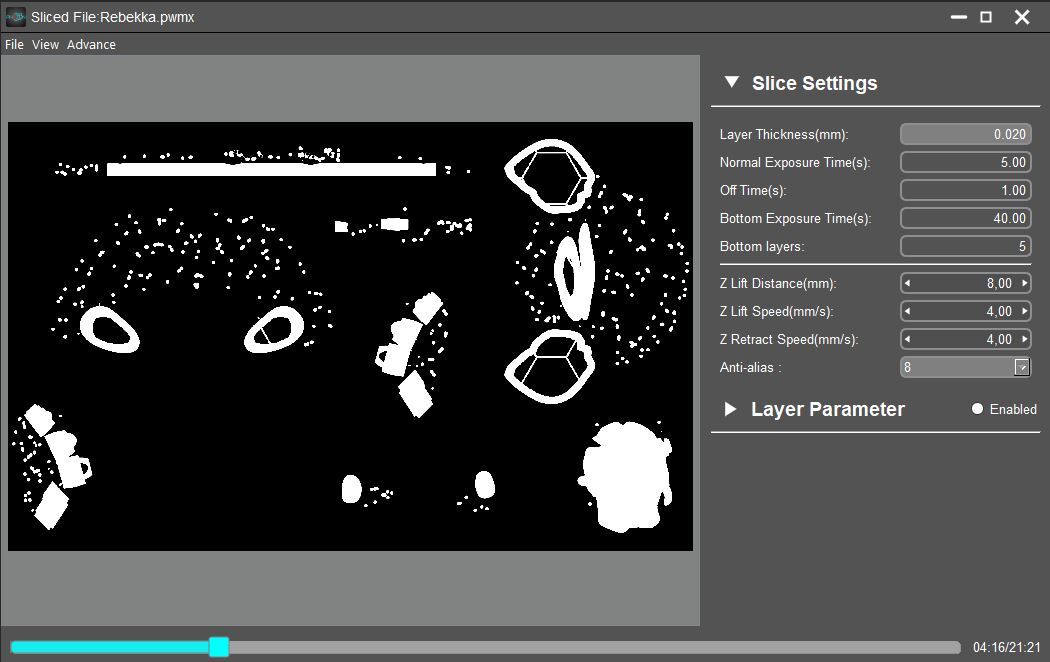Increase Z Lift Distance with right arrow
This screenshot has height=662, width=1050.
click(x=1024, y=283)
